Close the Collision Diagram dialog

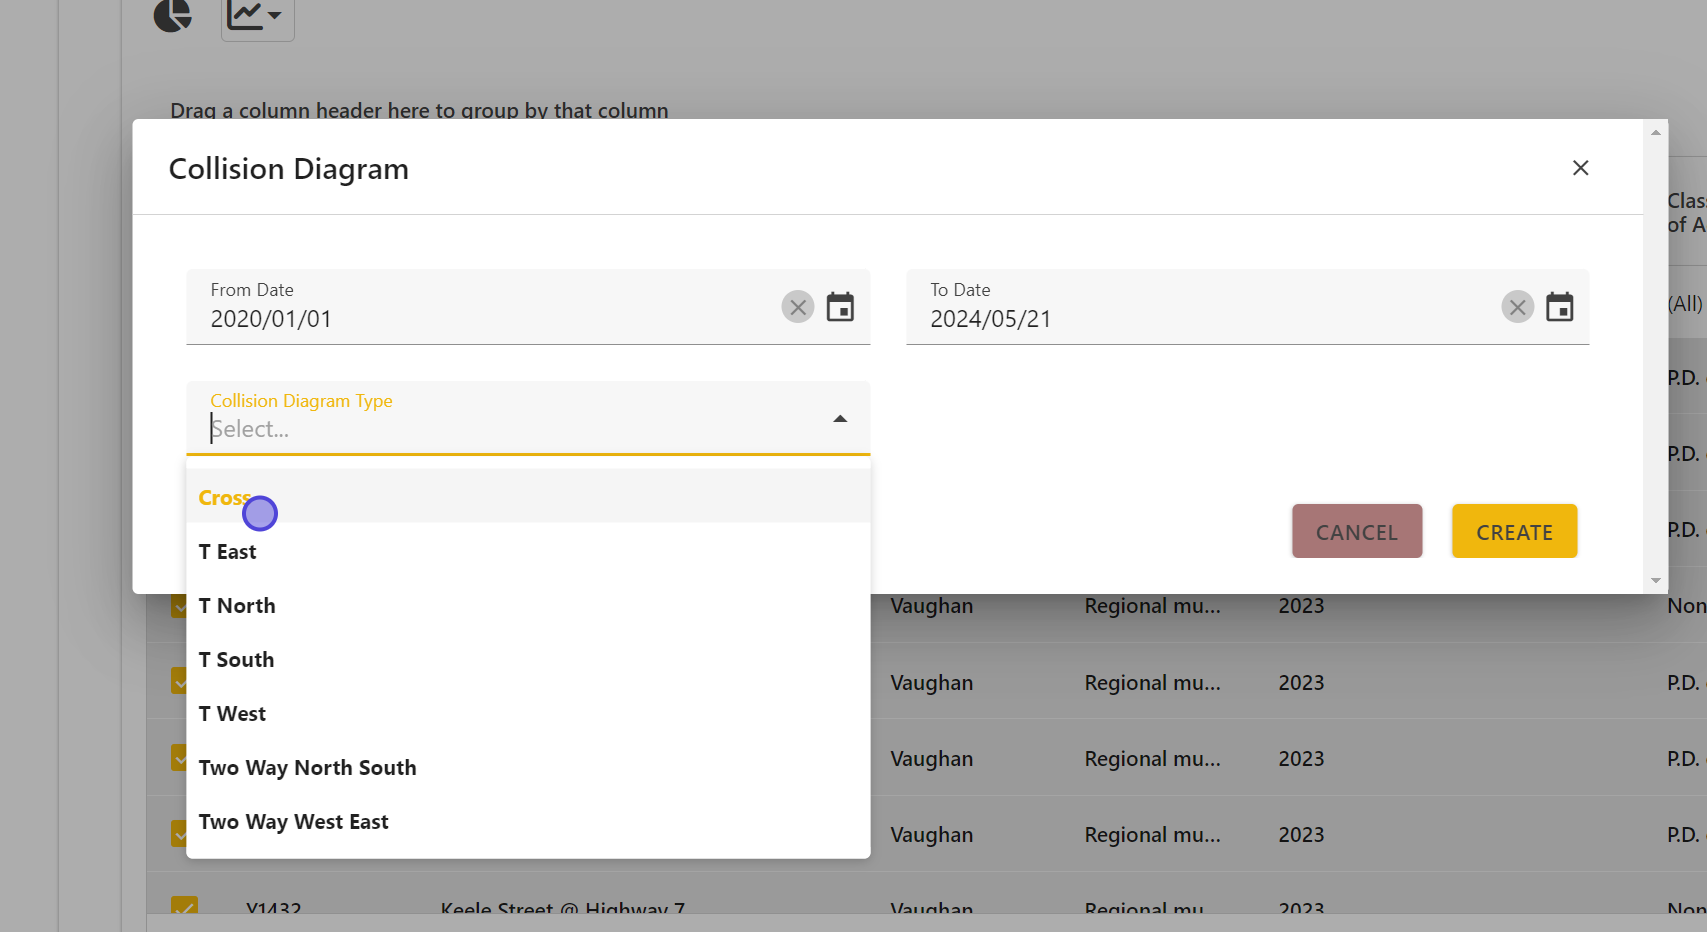click(x=1580, y=168)
